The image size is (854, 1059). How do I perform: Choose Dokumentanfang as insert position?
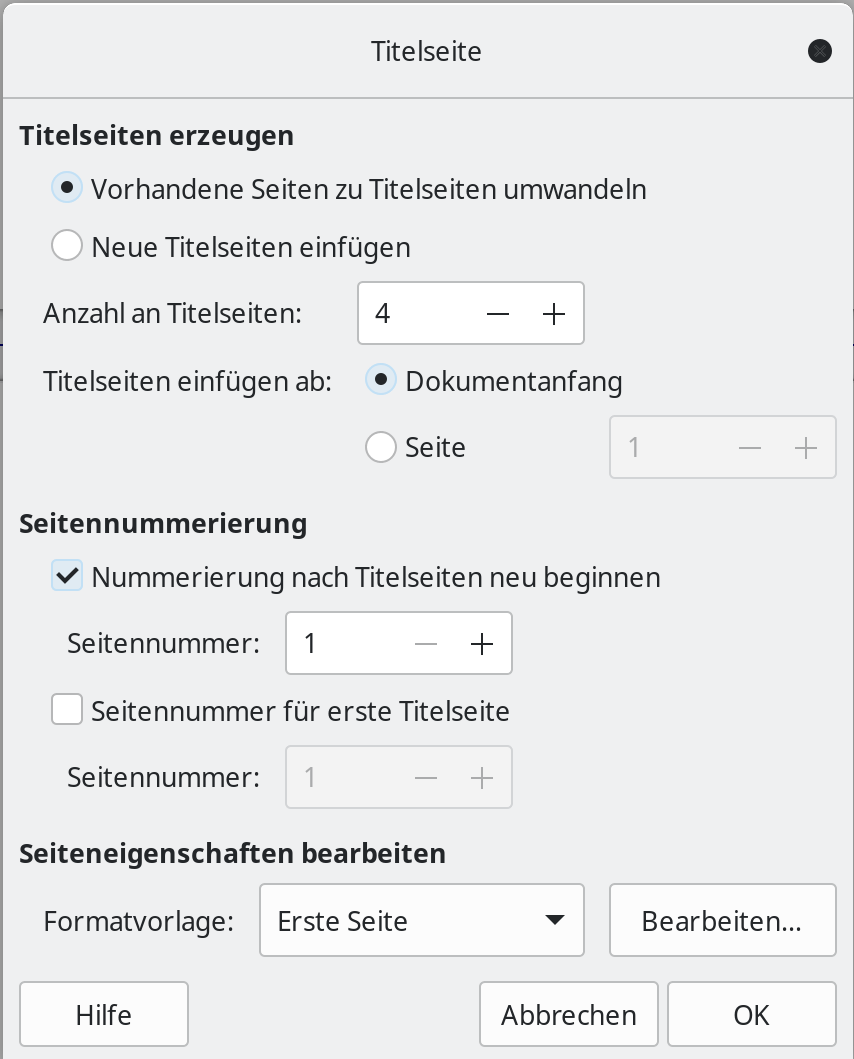(x=381, y=381)
